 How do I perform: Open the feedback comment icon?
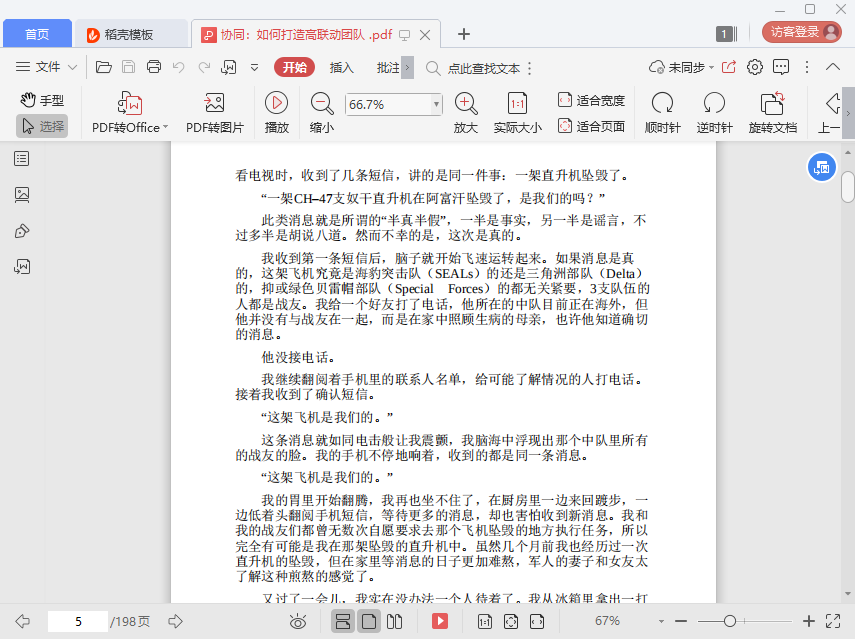pos(781,67)
